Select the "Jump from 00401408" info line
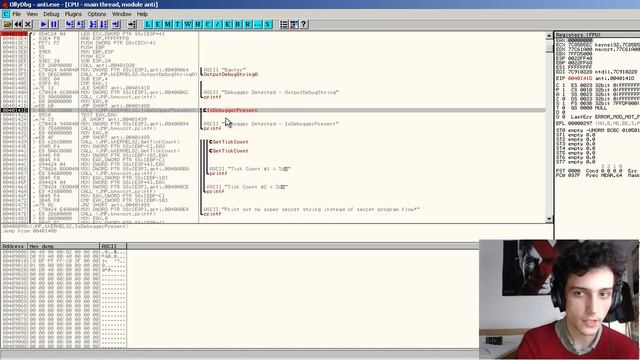 (29, 231)
